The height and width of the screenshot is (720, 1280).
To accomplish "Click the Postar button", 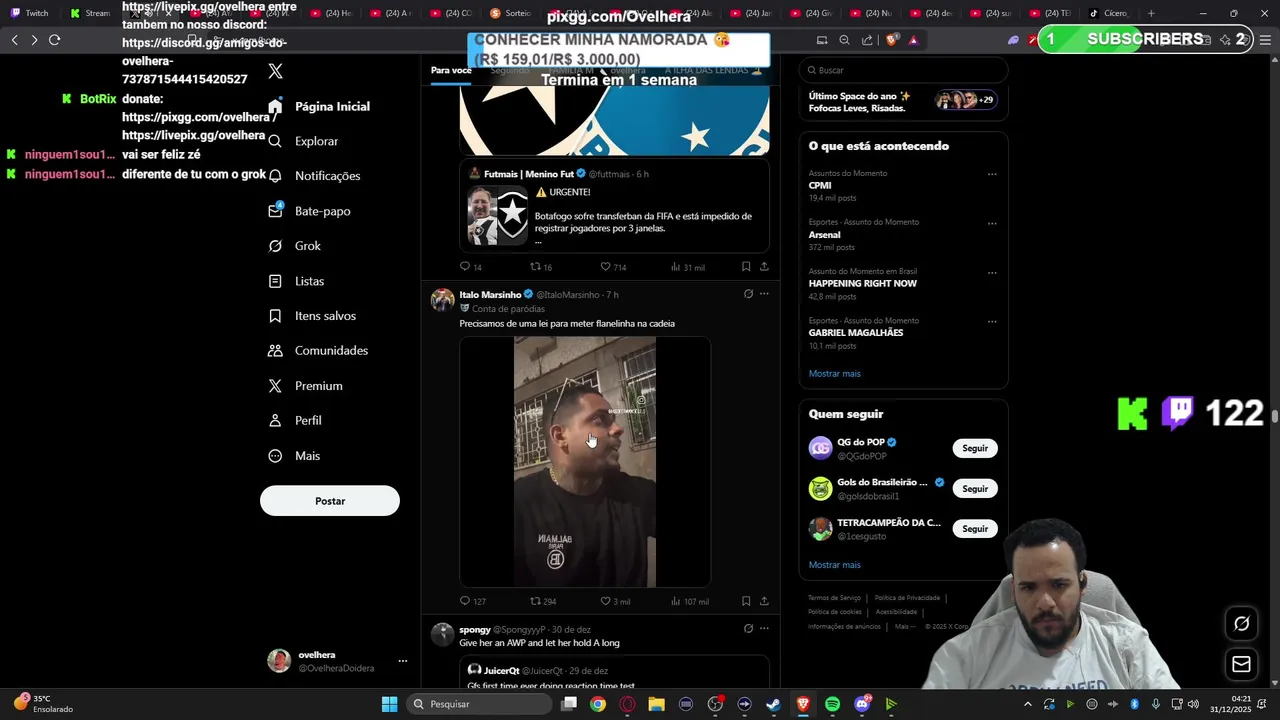I will (330, 501).
